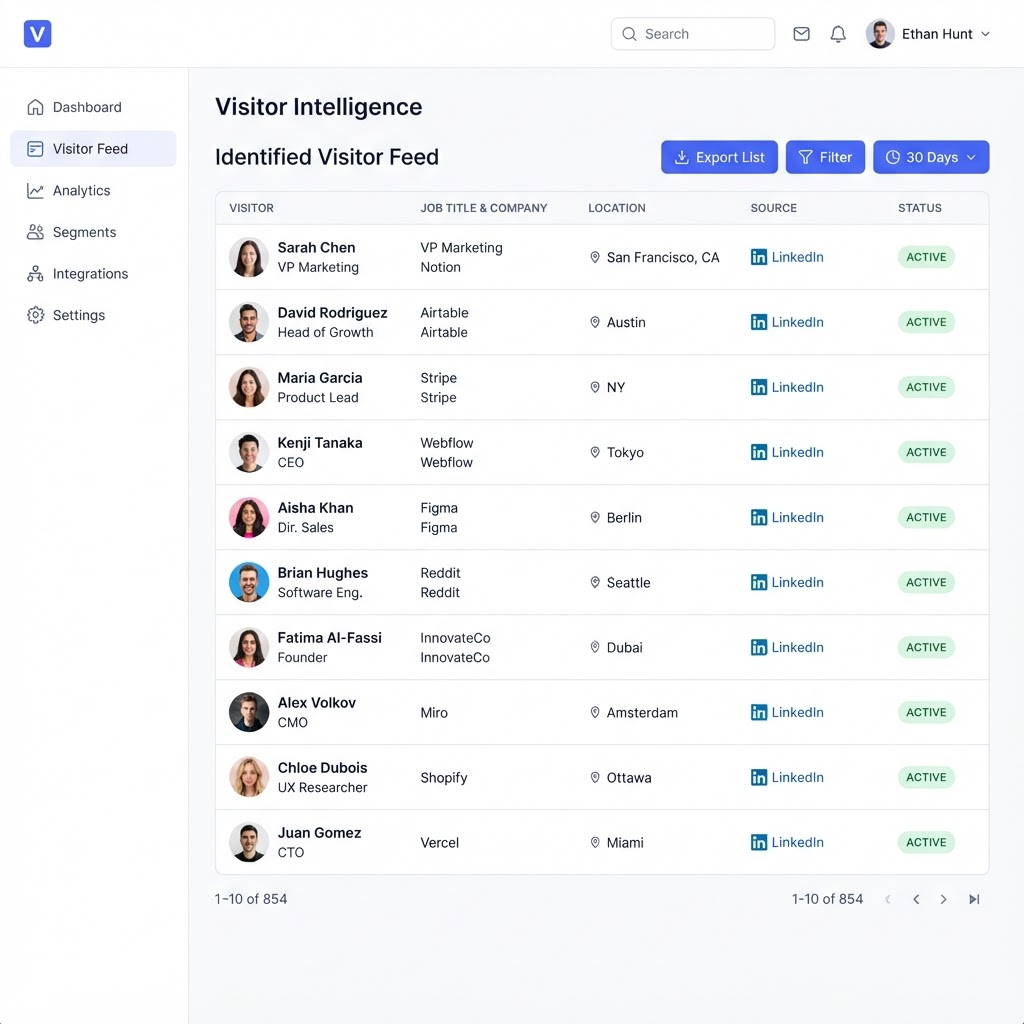Open the Filter button
Viewport: 1024px width, 1024px height.
point(825,157)
